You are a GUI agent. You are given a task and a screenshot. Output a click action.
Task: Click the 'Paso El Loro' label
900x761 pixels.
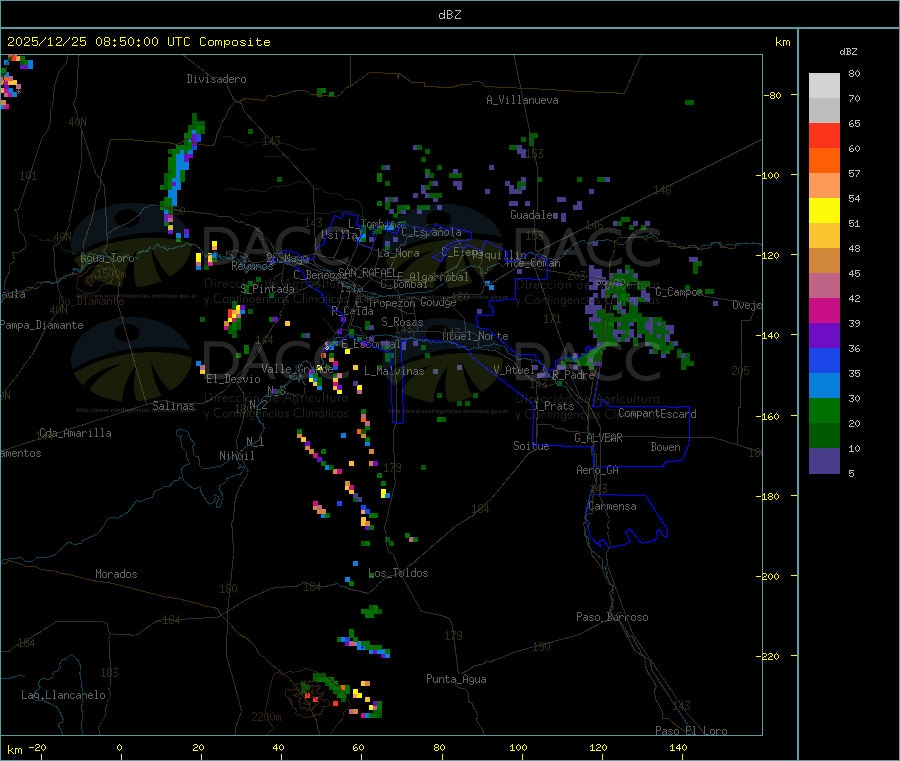pyautogui.click(x=691, y=731)
